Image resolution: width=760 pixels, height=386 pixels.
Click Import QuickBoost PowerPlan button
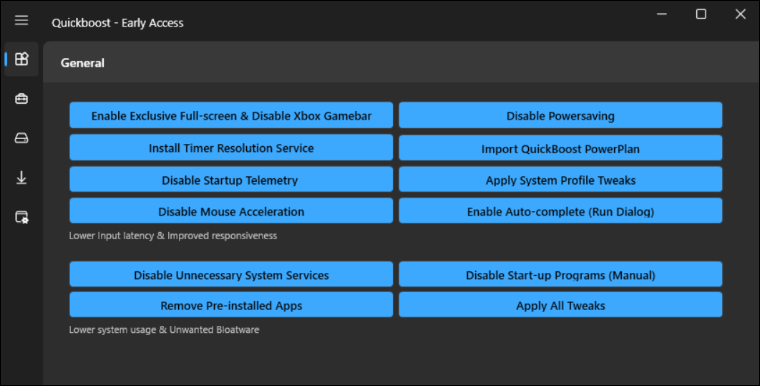pyautogui.click(x=560, y=148)
